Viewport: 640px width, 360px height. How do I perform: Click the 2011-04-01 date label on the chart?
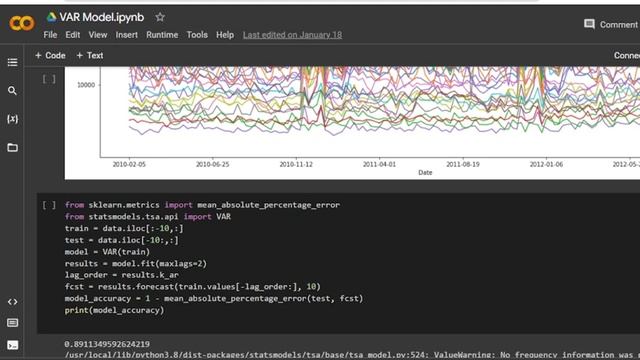tap(379, 164)
